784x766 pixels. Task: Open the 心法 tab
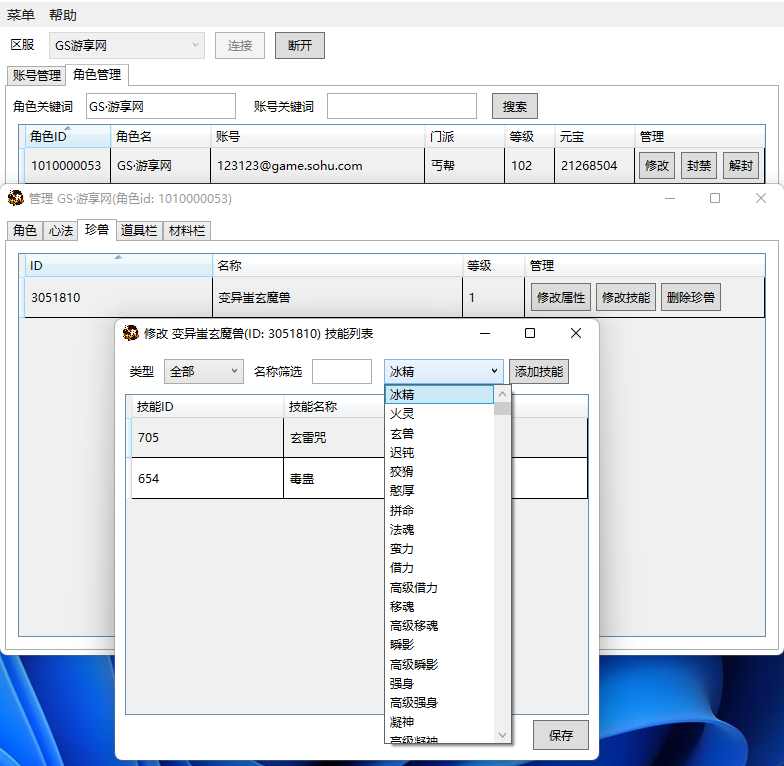coord(61,230)
